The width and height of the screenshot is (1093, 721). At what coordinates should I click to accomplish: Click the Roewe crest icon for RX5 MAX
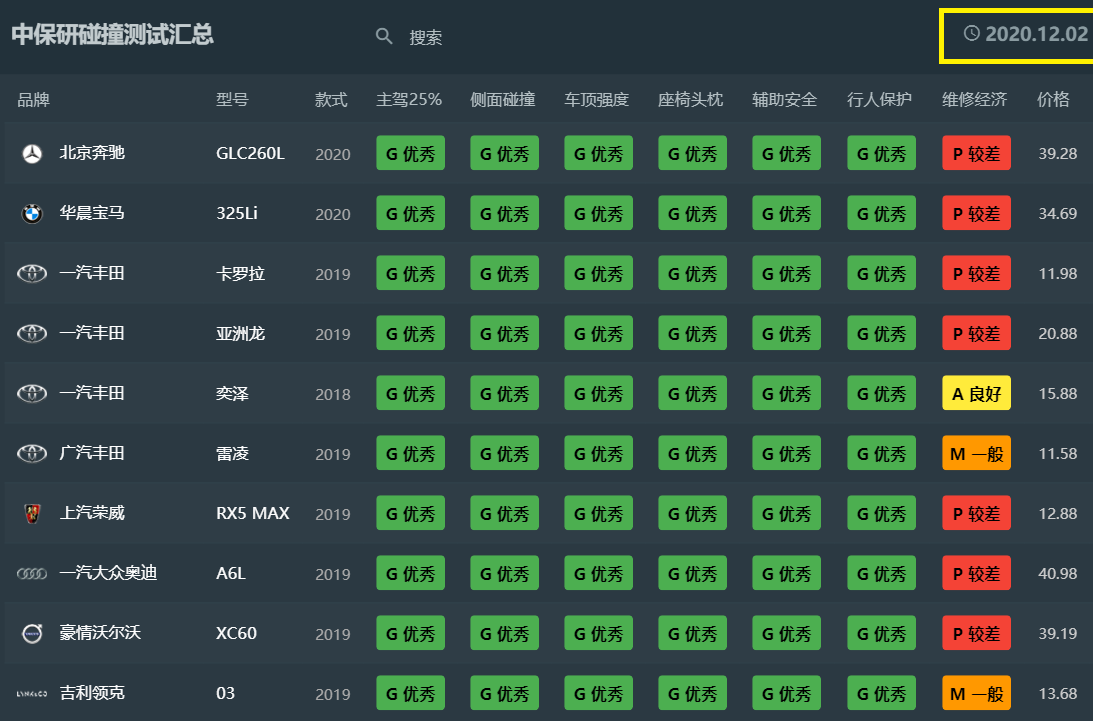31,513
